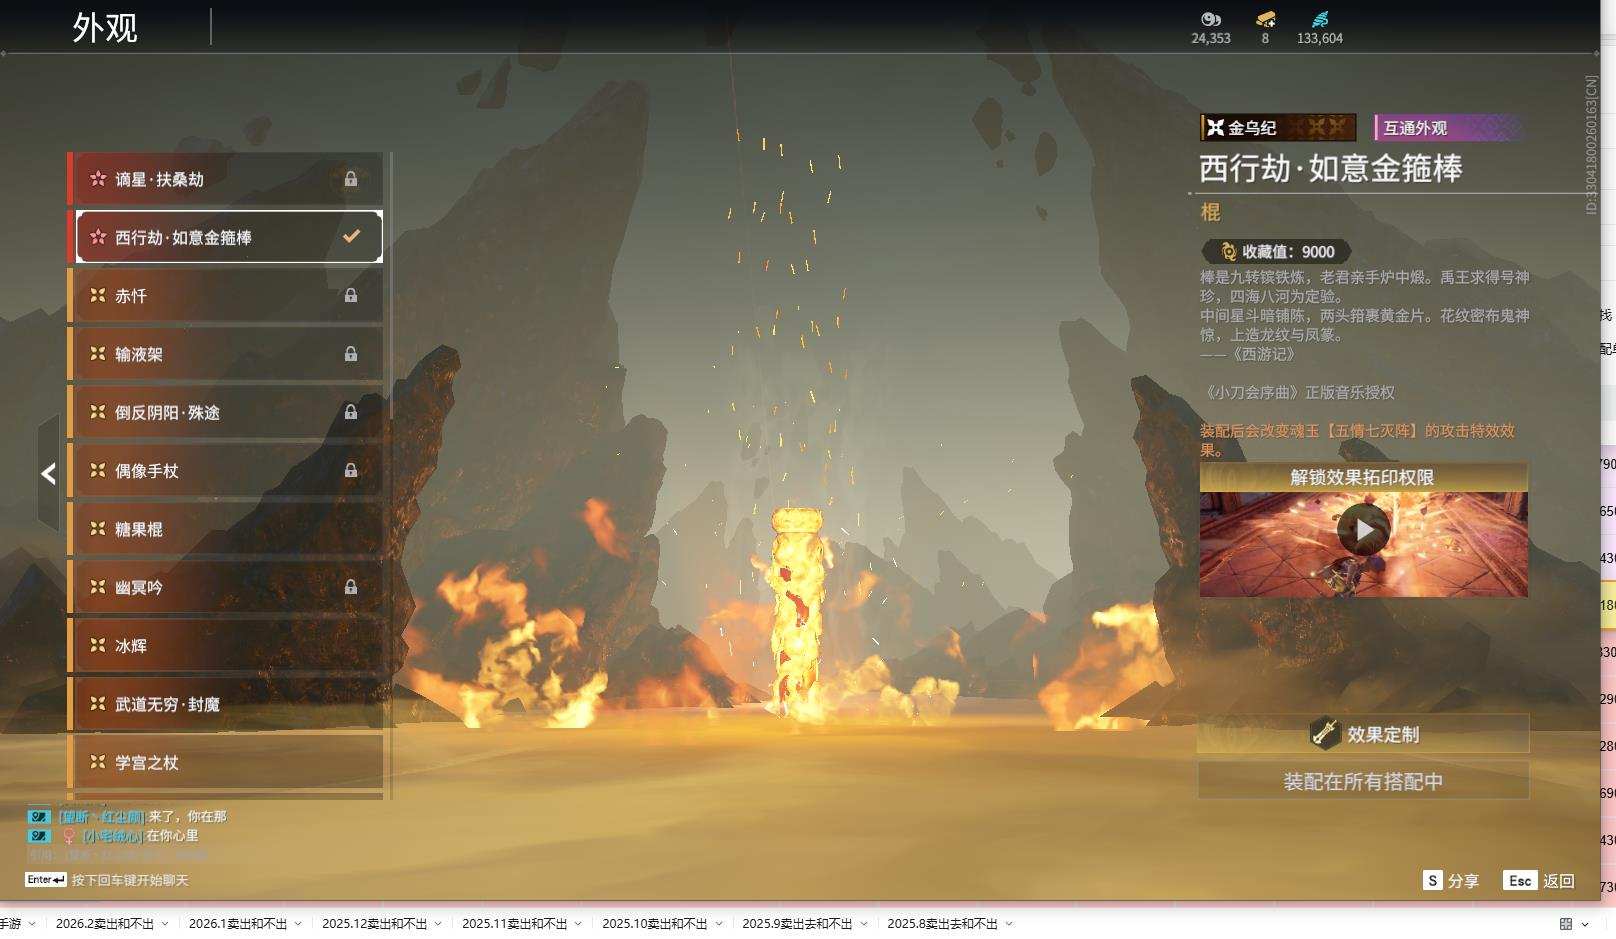Click the Esc key return icon
The image size is (1616, 939).
click(1519, 880)
